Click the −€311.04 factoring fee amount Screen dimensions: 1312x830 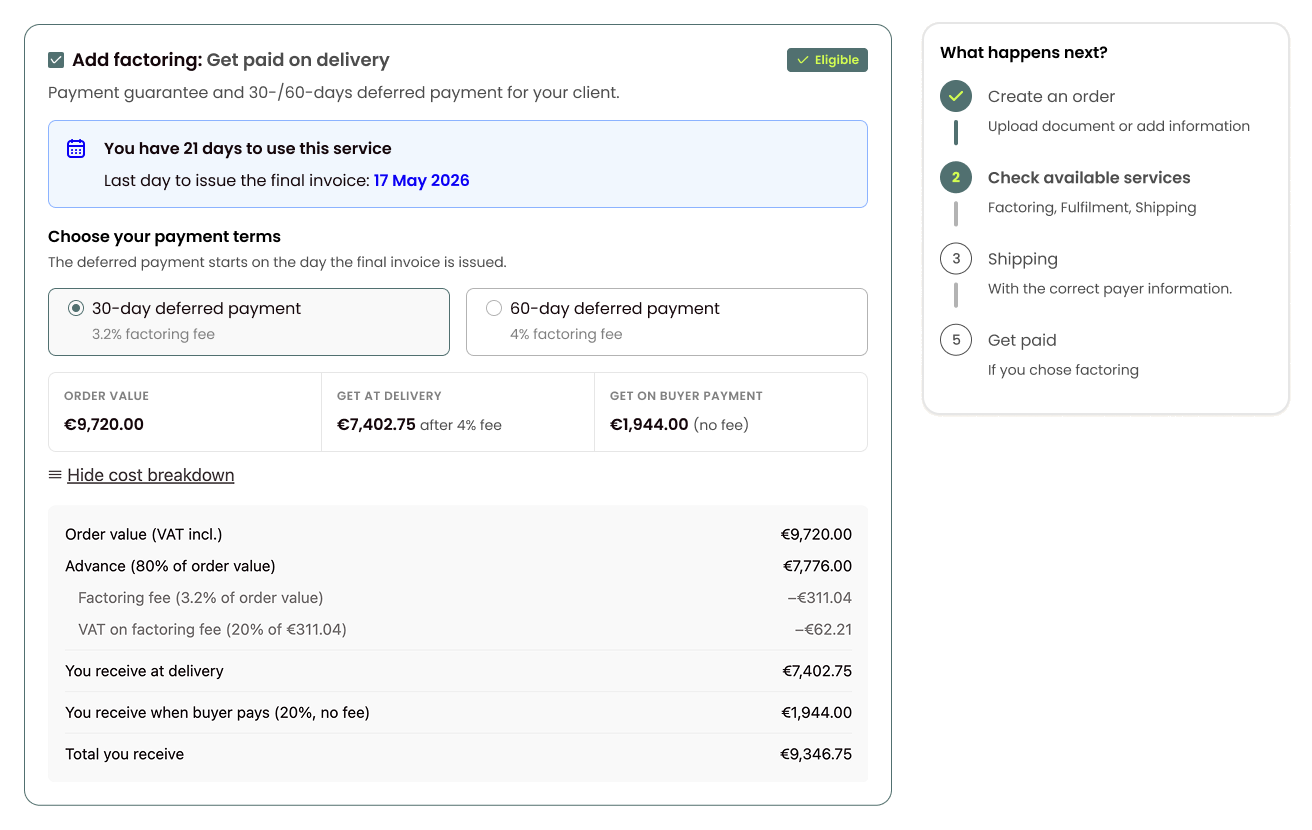(x=819, y=598)
